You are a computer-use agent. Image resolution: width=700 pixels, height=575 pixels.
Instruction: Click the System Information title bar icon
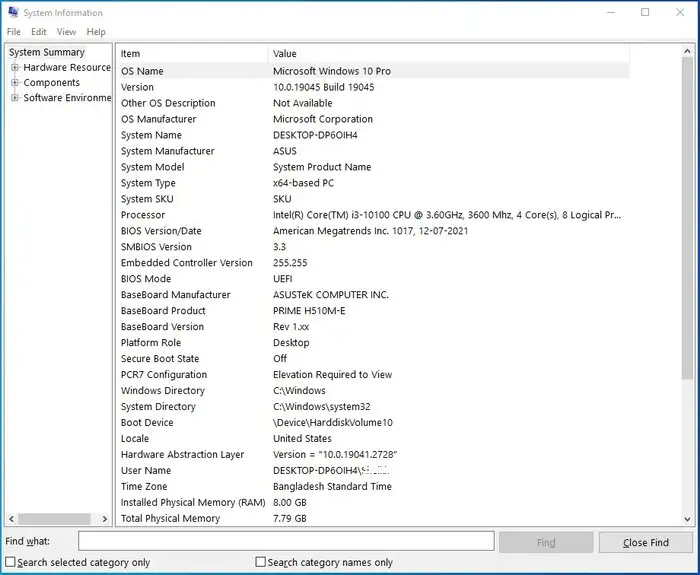pos(12,13)
